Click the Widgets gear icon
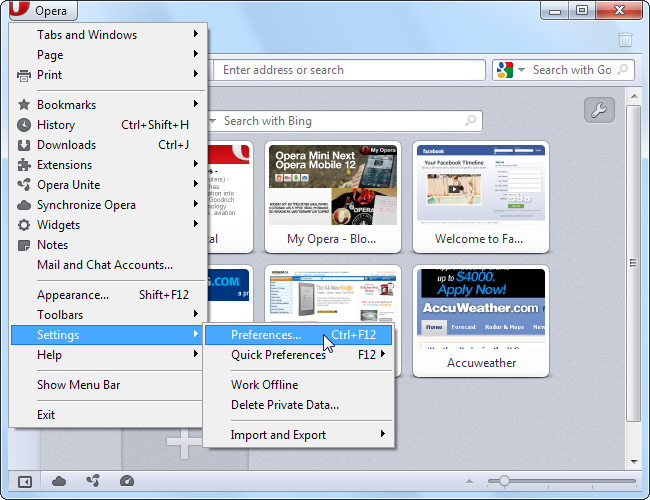 (24, 225)
